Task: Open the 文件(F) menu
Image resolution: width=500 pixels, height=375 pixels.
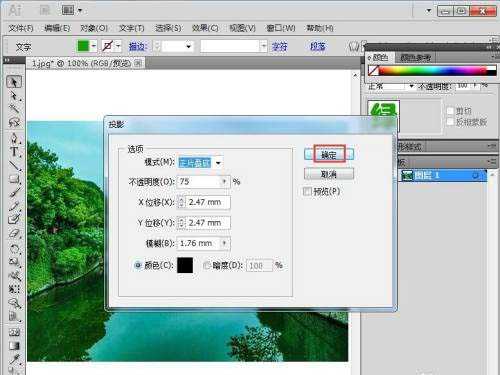Action: [21, 28]
